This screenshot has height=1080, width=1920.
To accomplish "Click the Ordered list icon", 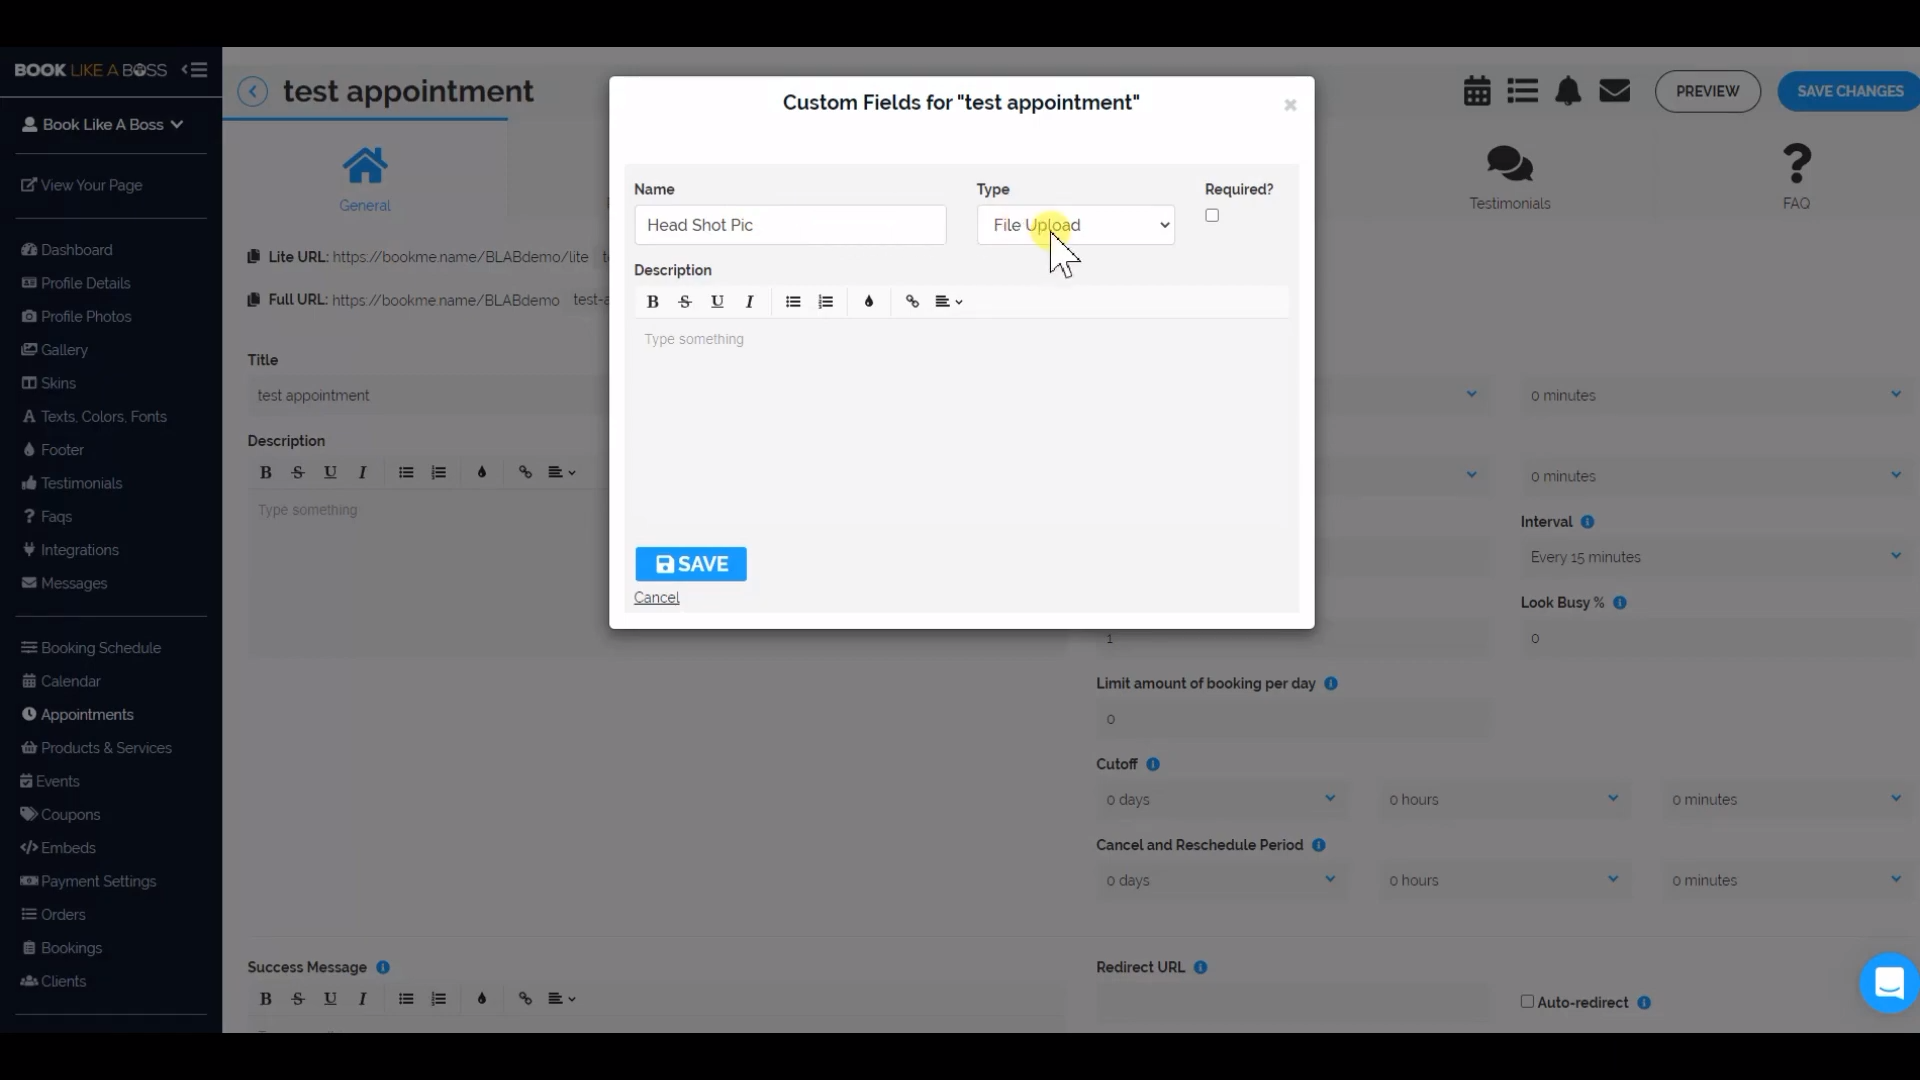I will click(825, 301).
